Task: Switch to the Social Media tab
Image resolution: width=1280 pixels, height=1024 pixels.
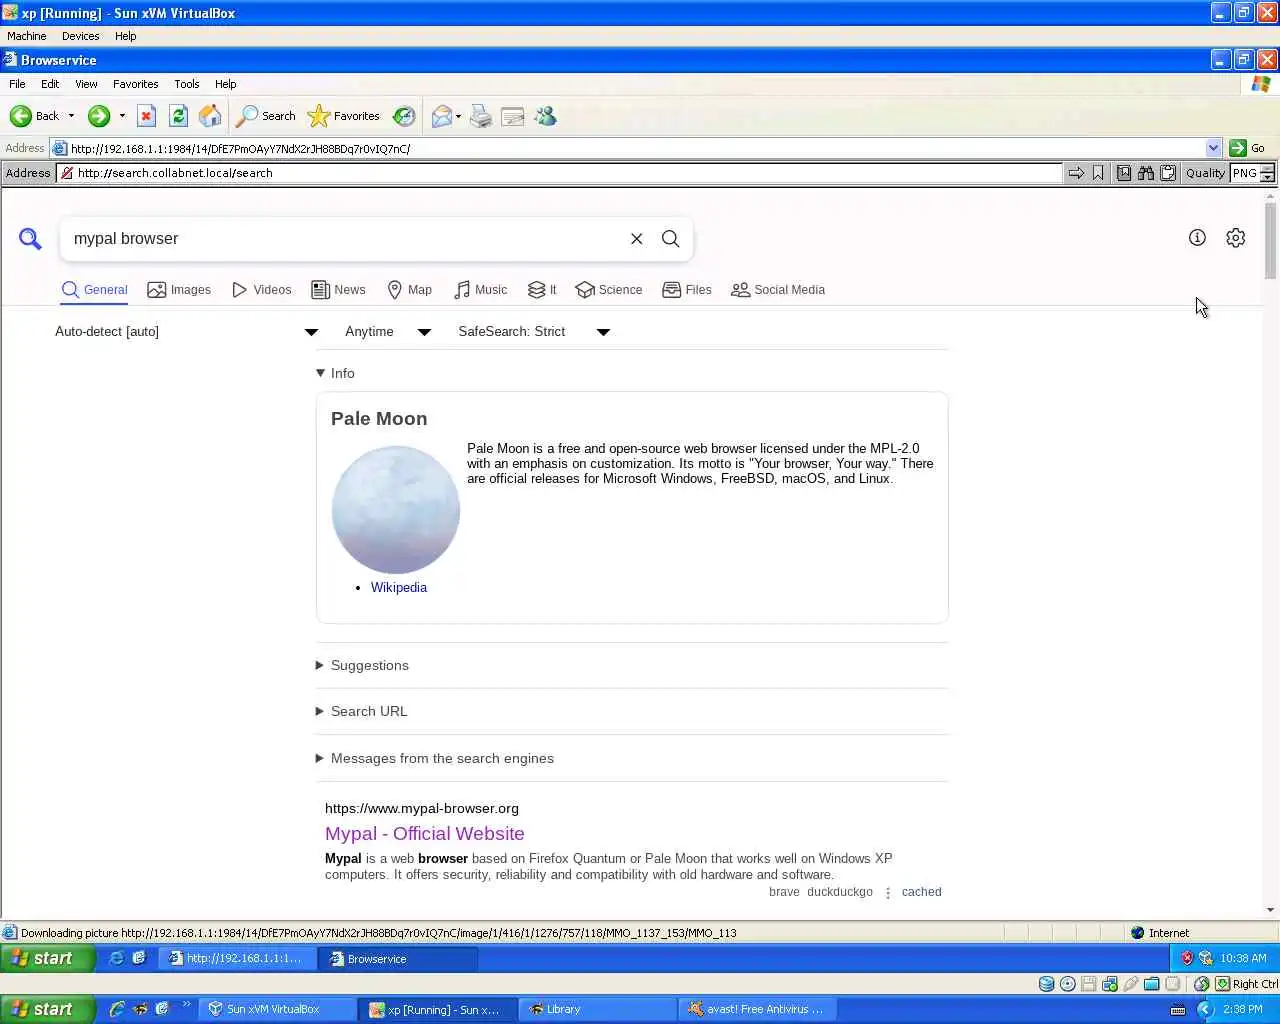Action: (778, 290)
